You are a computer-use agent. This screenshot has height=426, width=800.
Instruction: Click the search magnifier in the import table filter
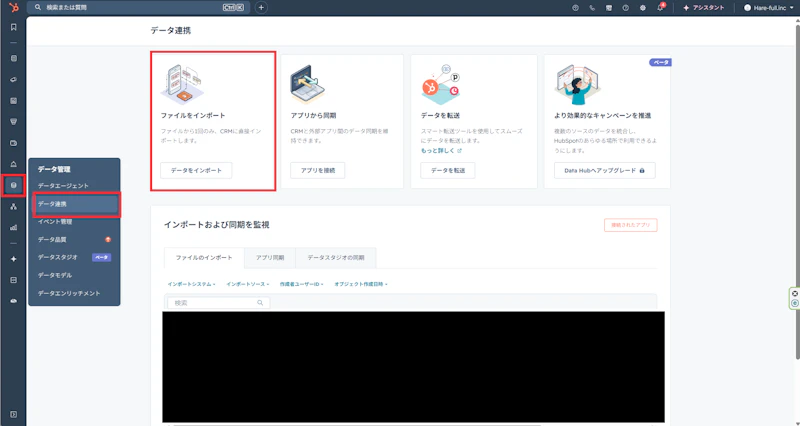click(x=260, y=303)
